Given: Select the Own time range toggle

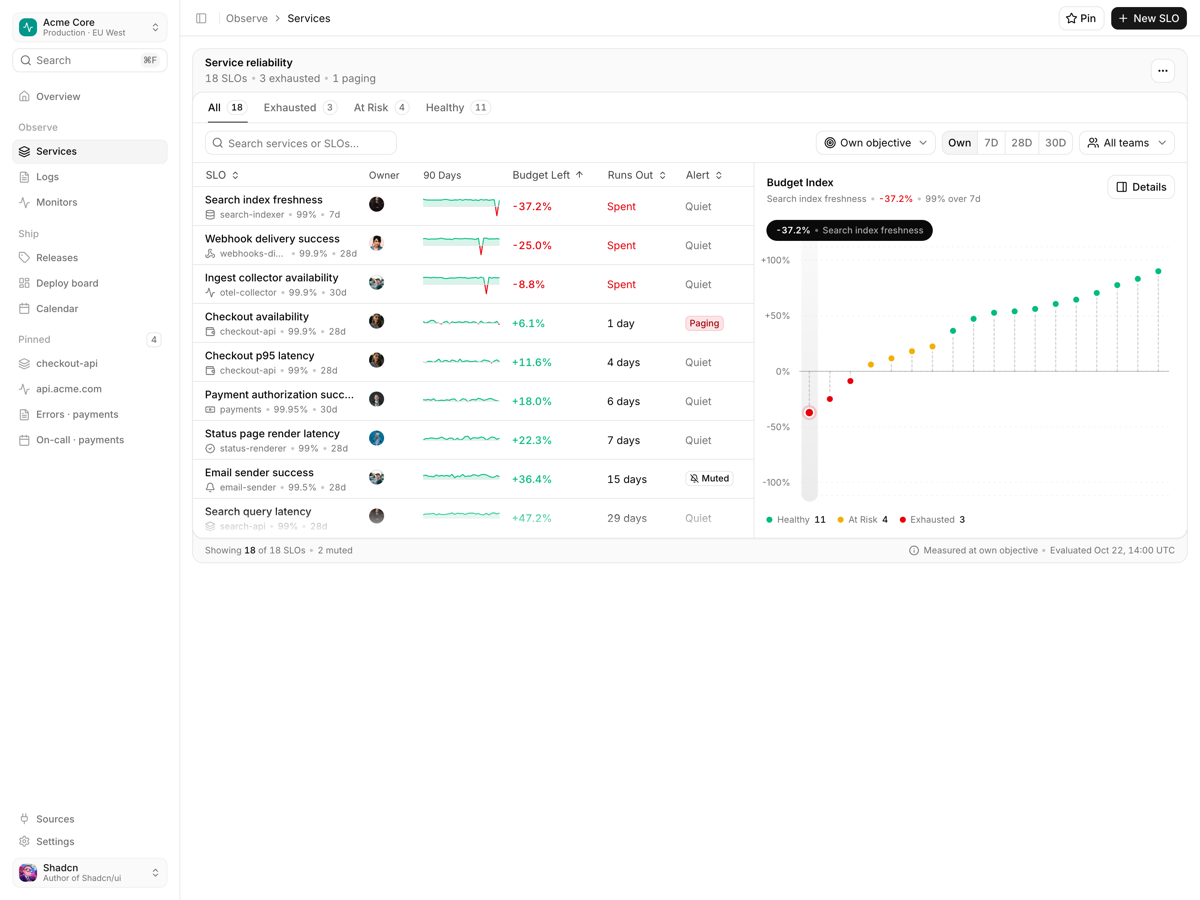Looking at the screenshot, I should (959, 143).
